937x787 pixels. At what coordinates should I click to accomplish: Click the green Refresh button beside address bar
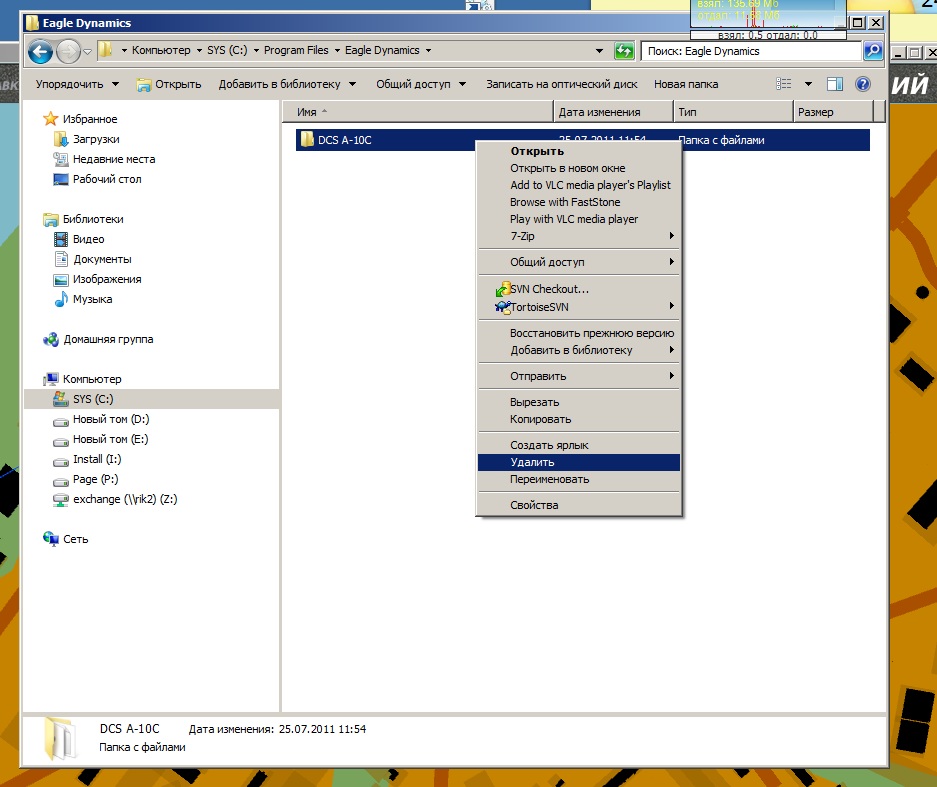(624, 51)
